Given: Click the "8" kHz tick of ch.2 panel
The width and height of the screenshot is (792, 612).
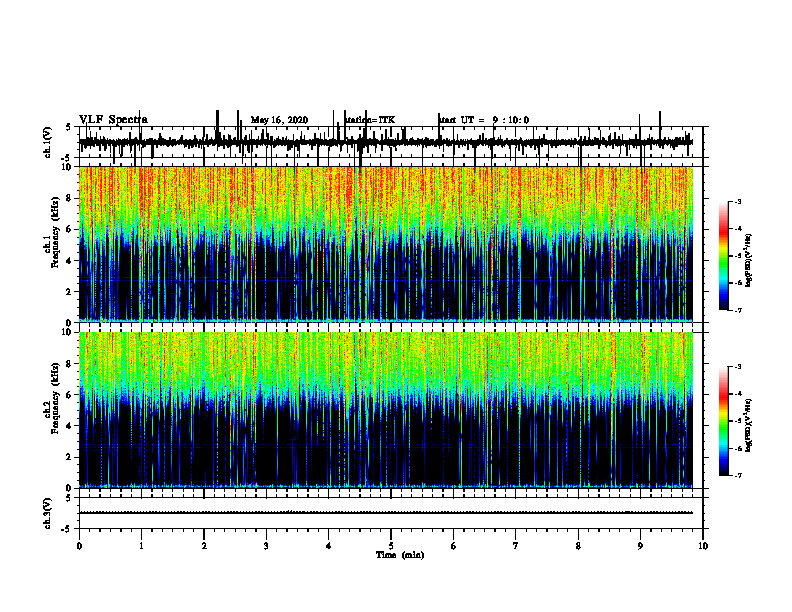Looking at the screenshot, I should tap(70, 364).
